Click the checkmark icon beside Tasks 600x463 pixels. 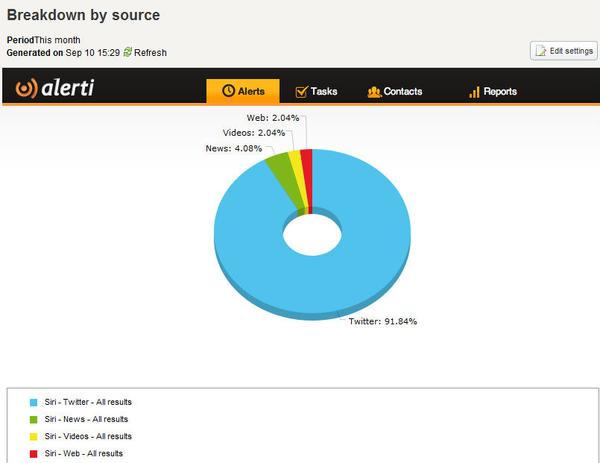[x=302, y=91]
